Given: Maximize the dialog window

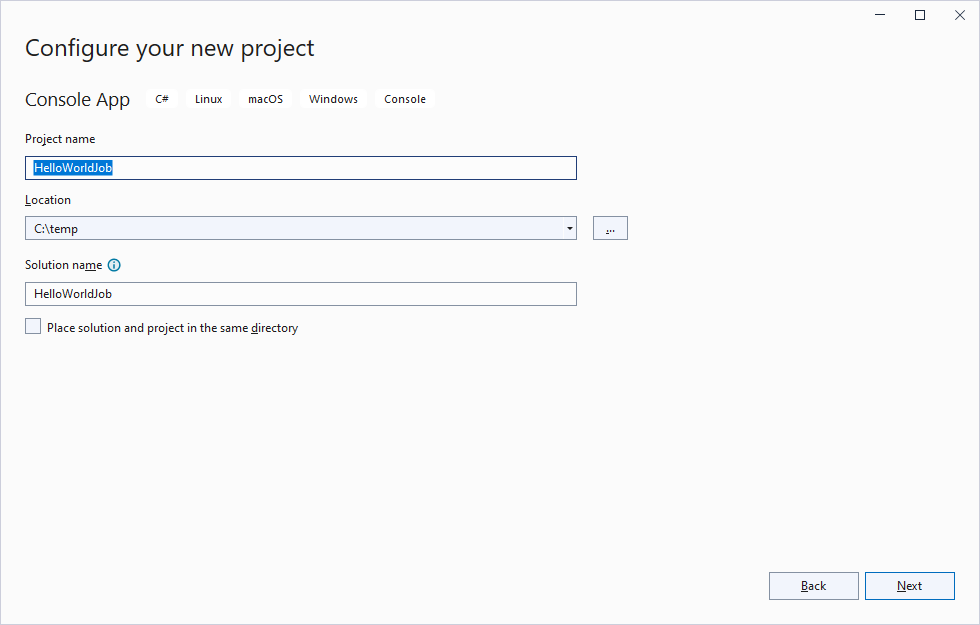Looking at the screenshot, I should 920,15.
